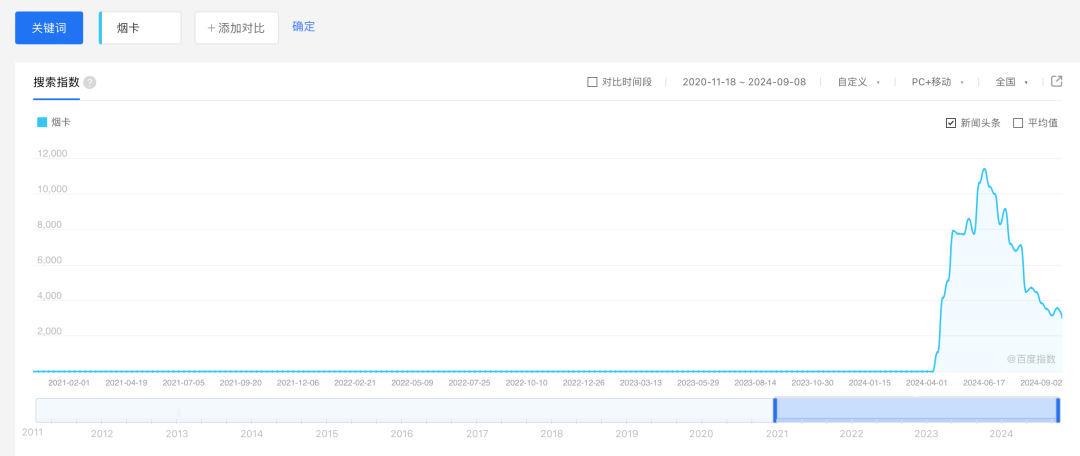Click the 关键词 button
Viewport: 1080px width, 456px height.
pyautogui.click(x=48, y=28)
